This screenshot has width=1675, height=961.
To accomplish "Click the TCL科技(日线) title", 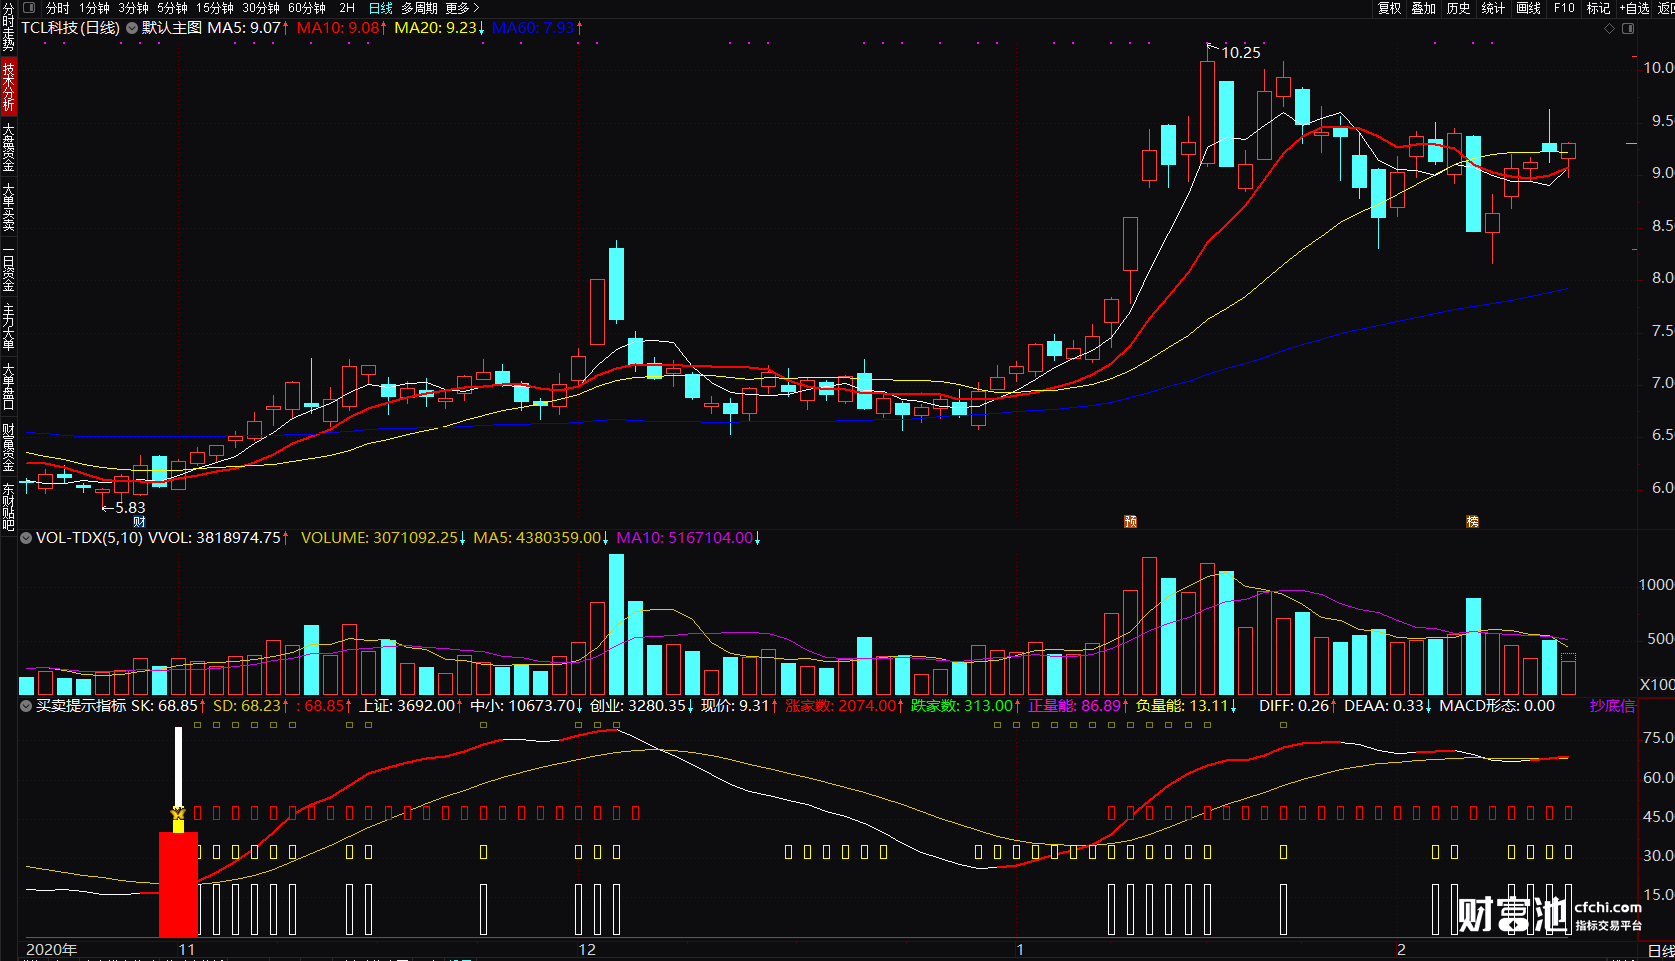I will click(70, 28).
